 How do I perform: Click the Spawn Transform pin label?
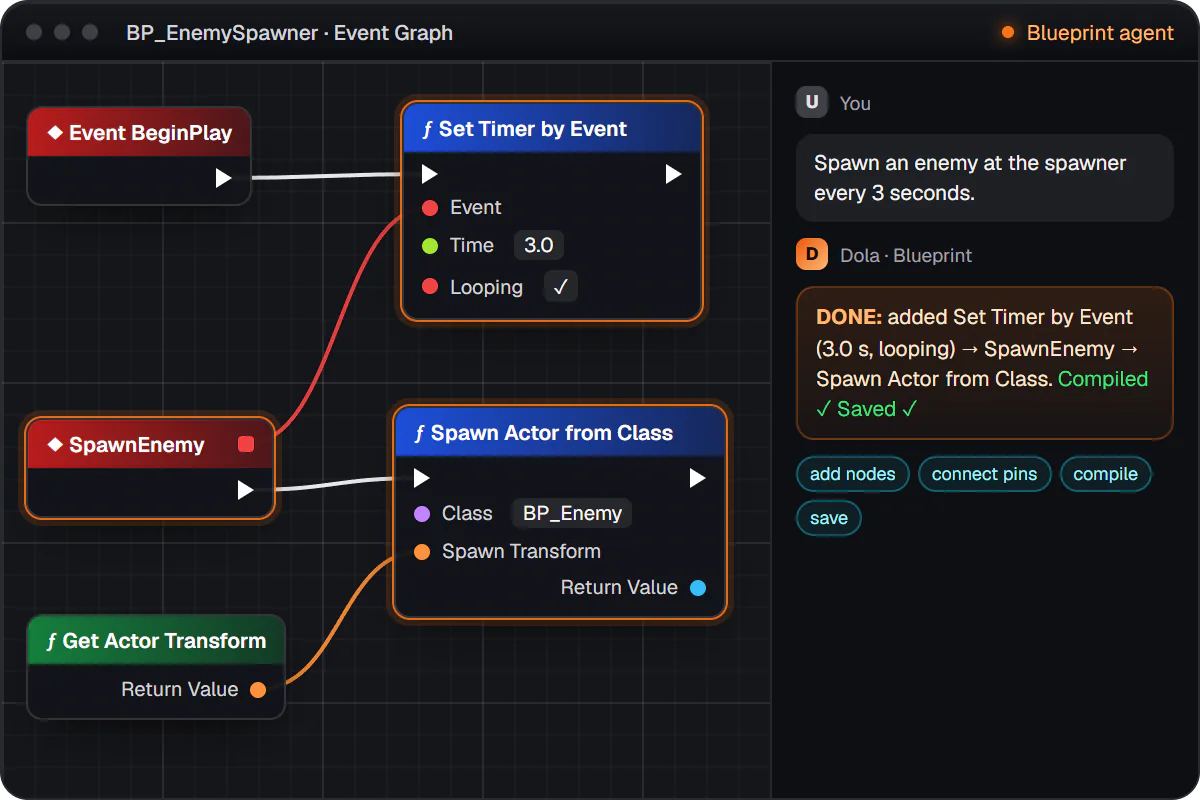click(521, 552)
